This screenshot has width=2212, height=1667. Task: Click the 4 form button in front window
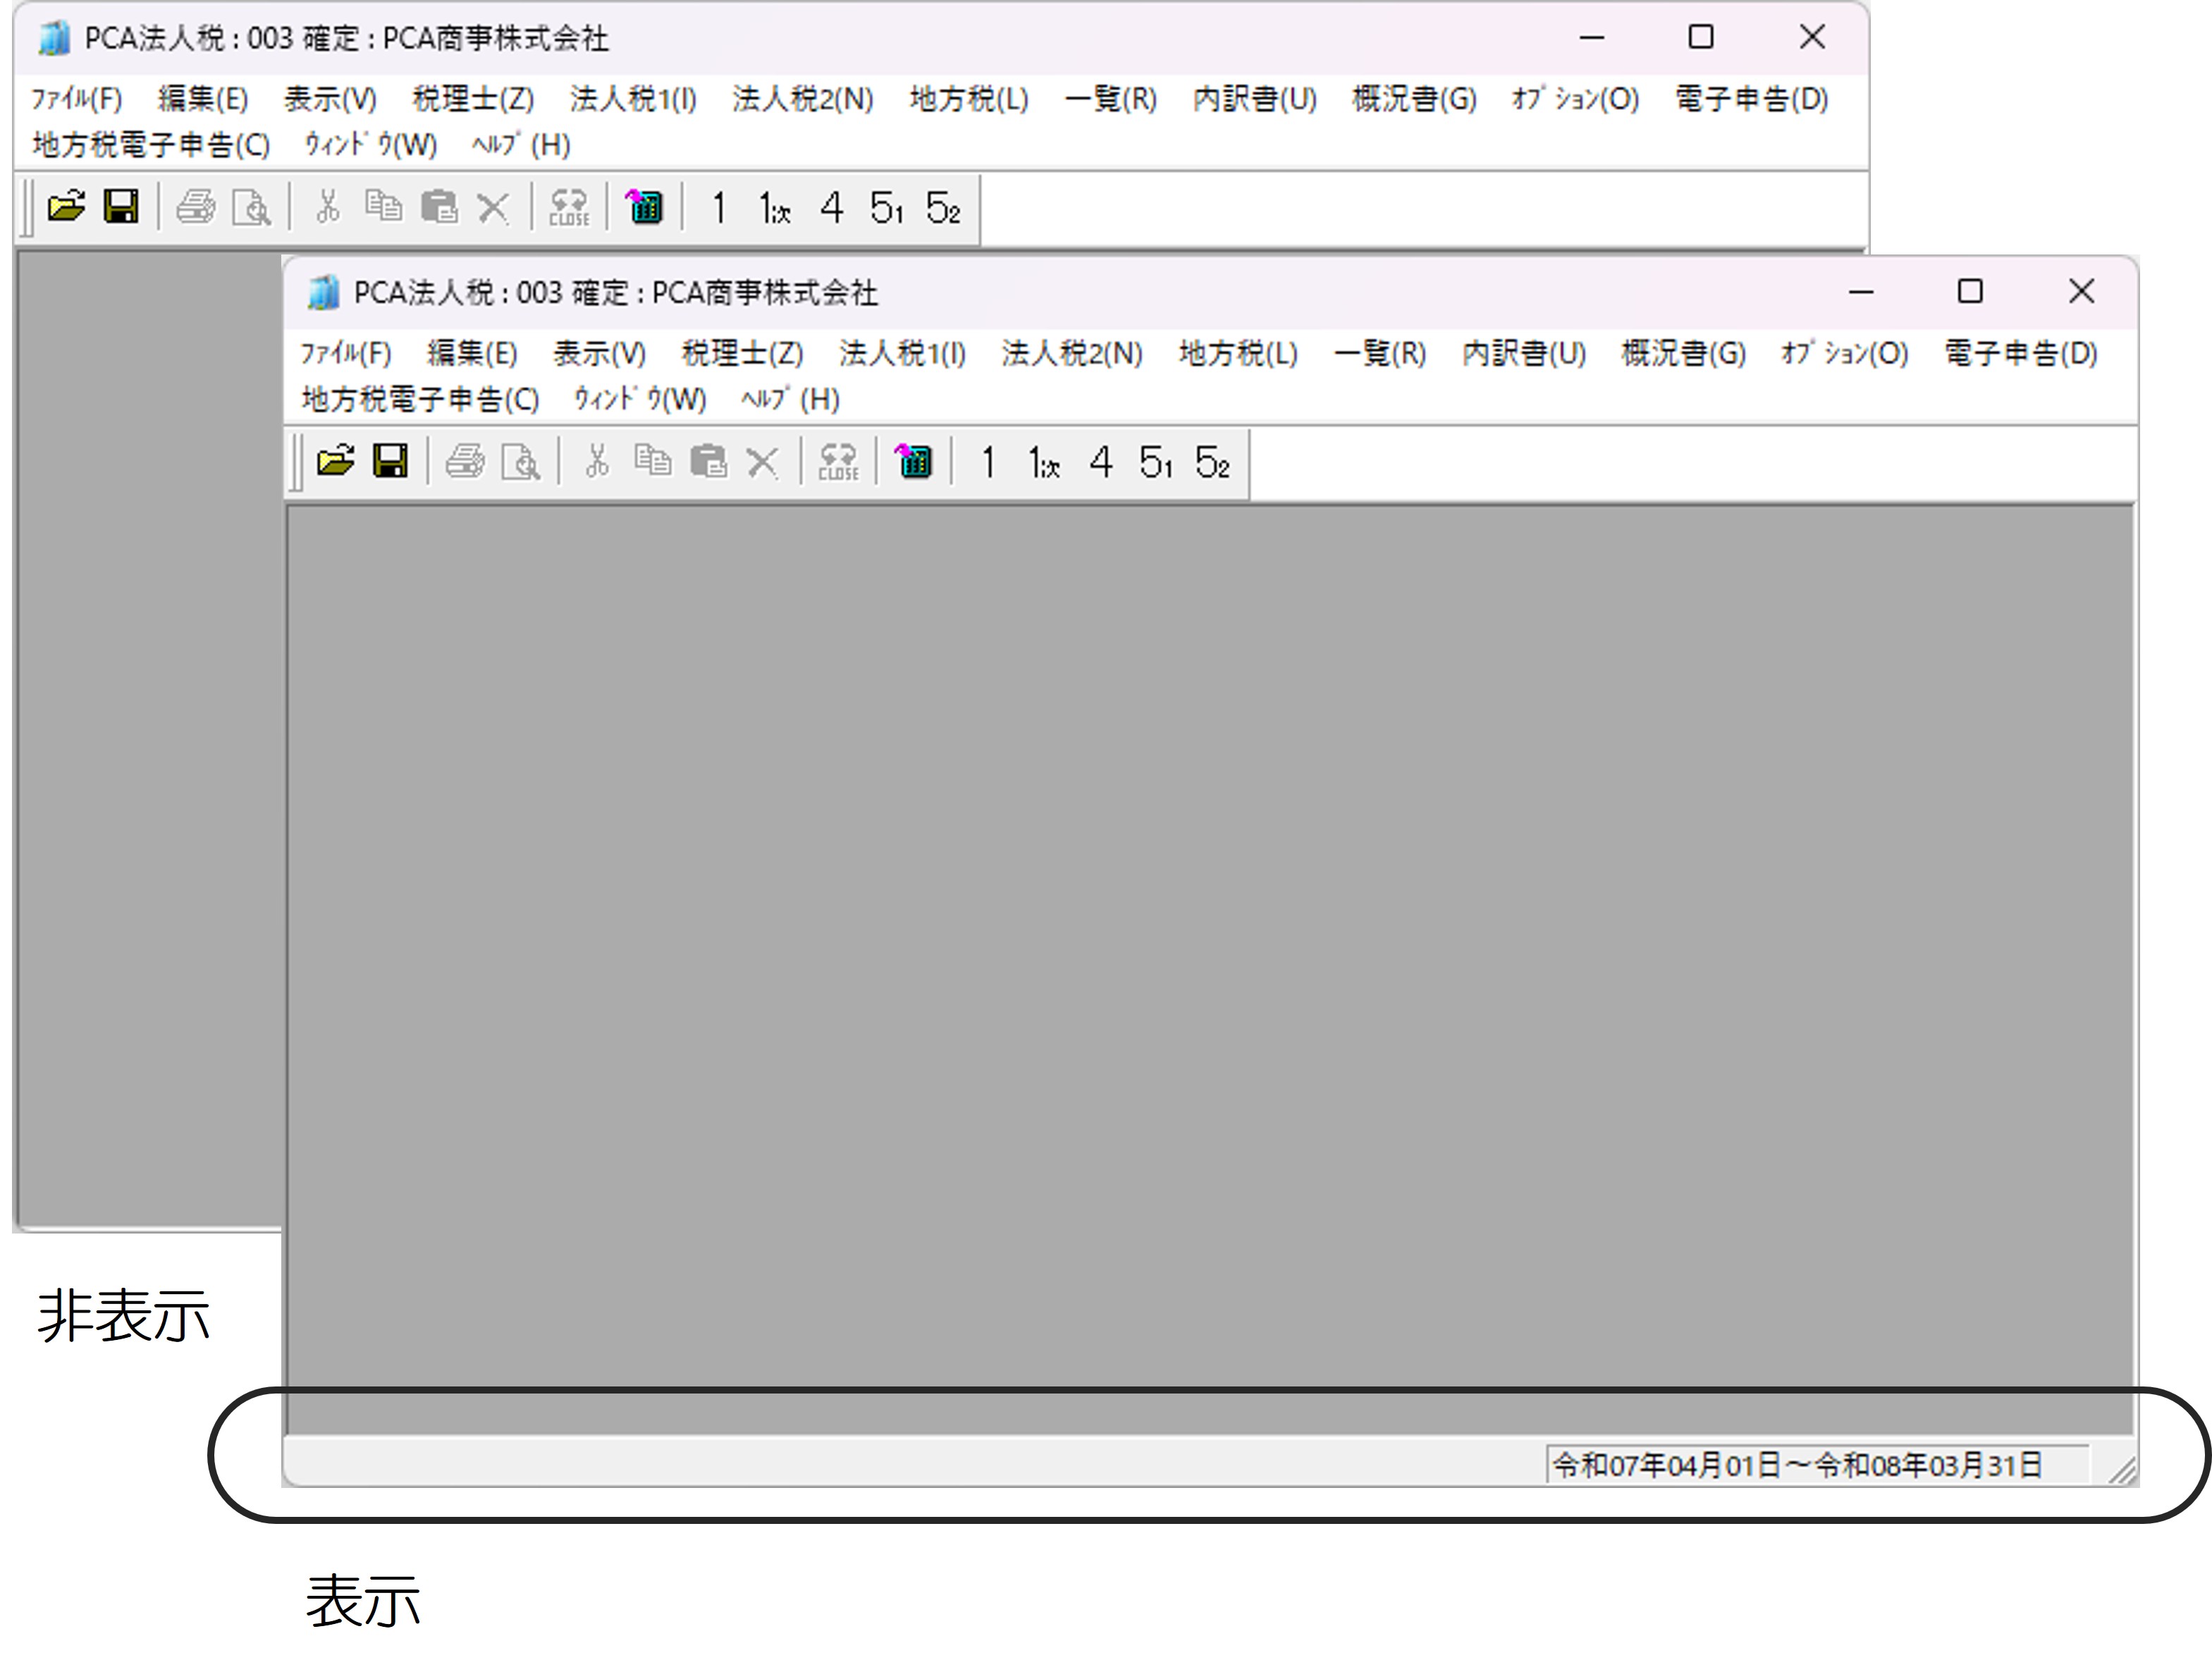1101,462
